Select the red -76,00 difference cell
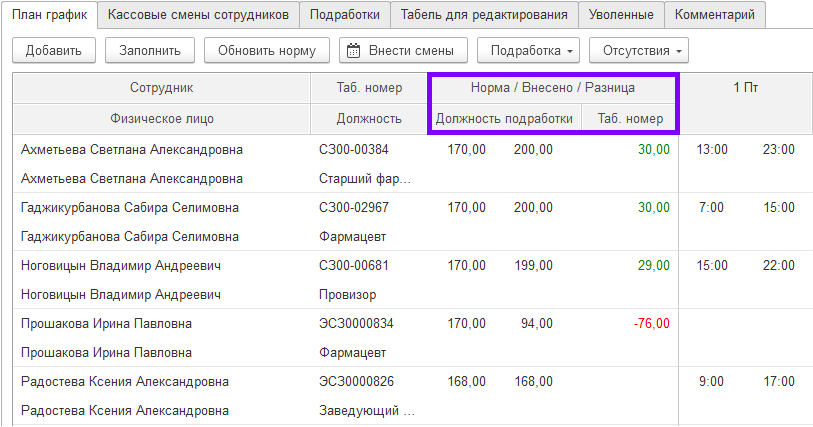This screenshot has width=813, height=427. (650, 324)
